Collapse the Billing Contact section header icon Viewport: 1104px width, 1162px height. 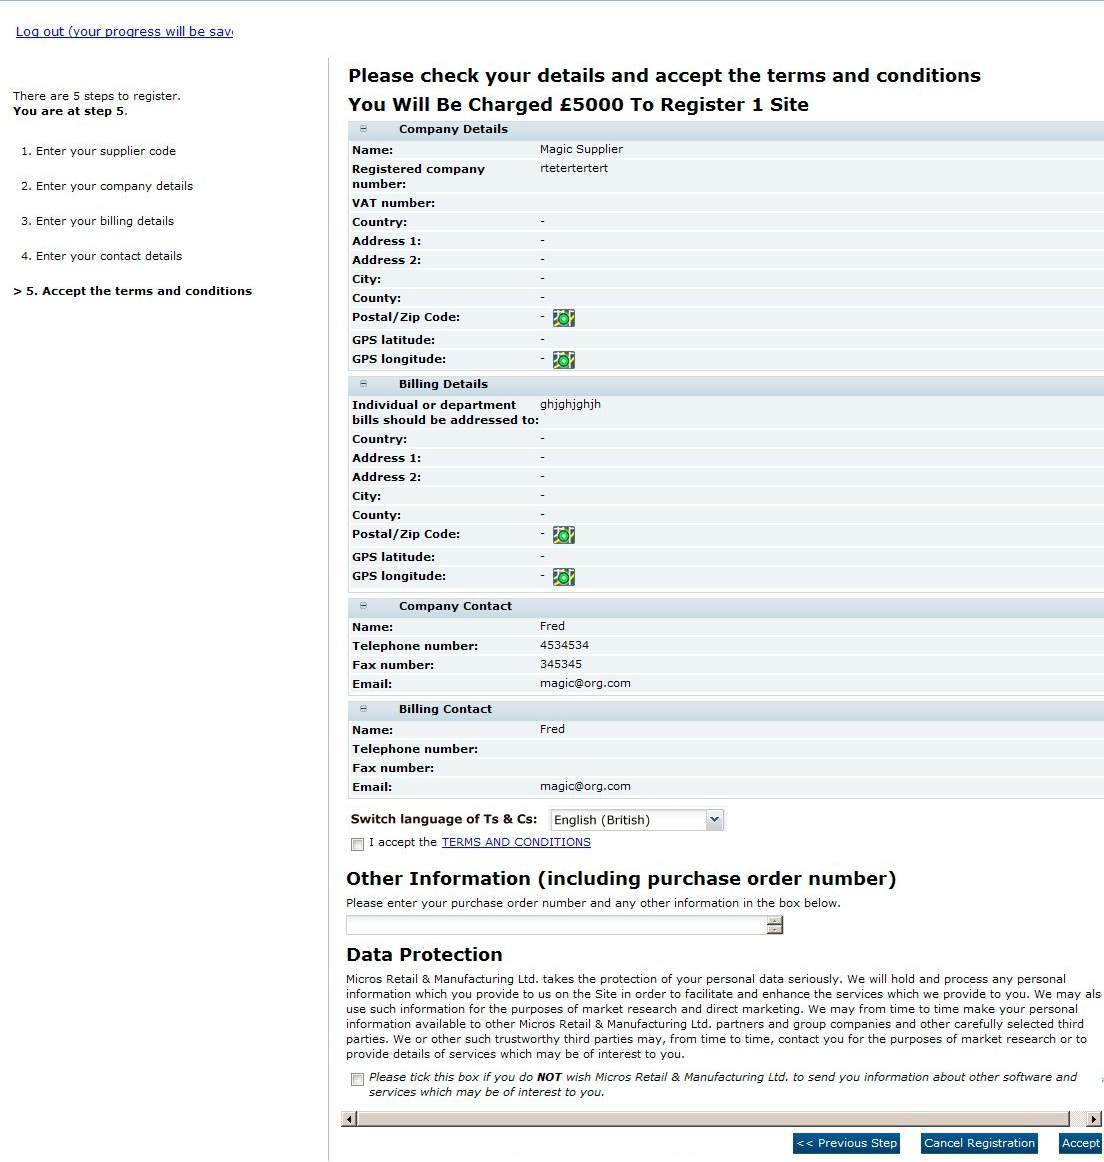click(363, 709)
